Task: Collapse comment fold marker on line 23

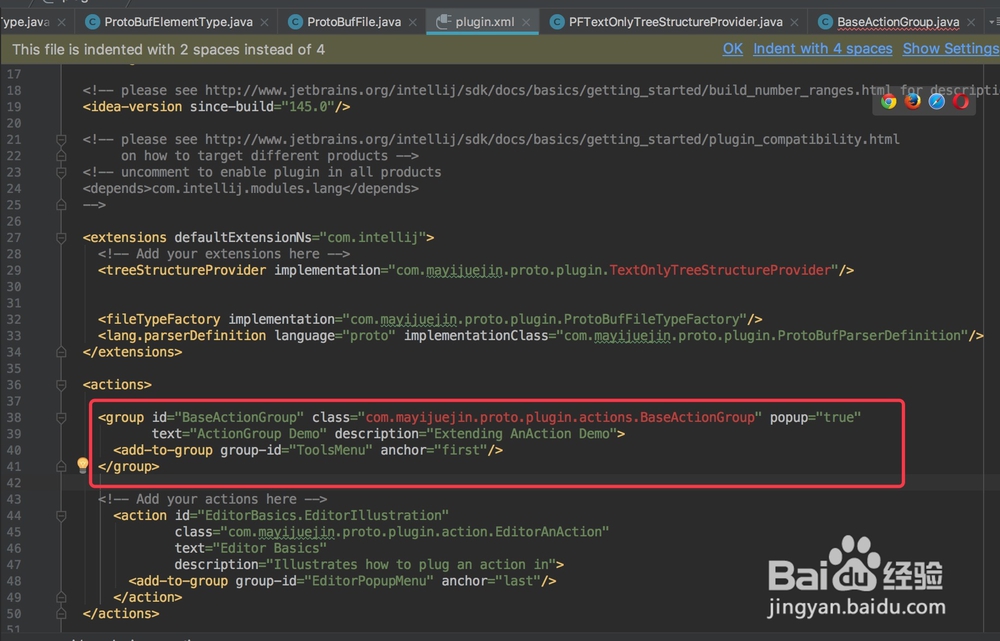Action: [x=61, y=172]
